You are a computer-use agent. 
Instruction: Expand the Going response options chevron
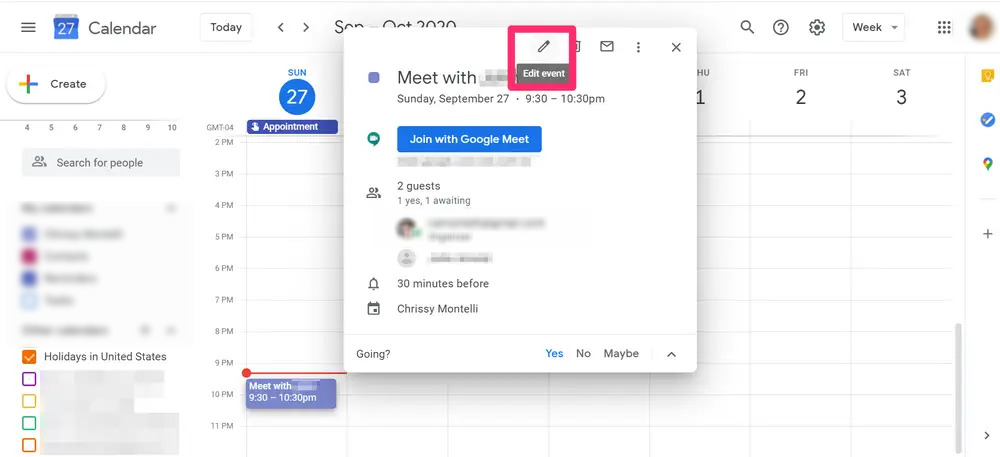(671, 354)
